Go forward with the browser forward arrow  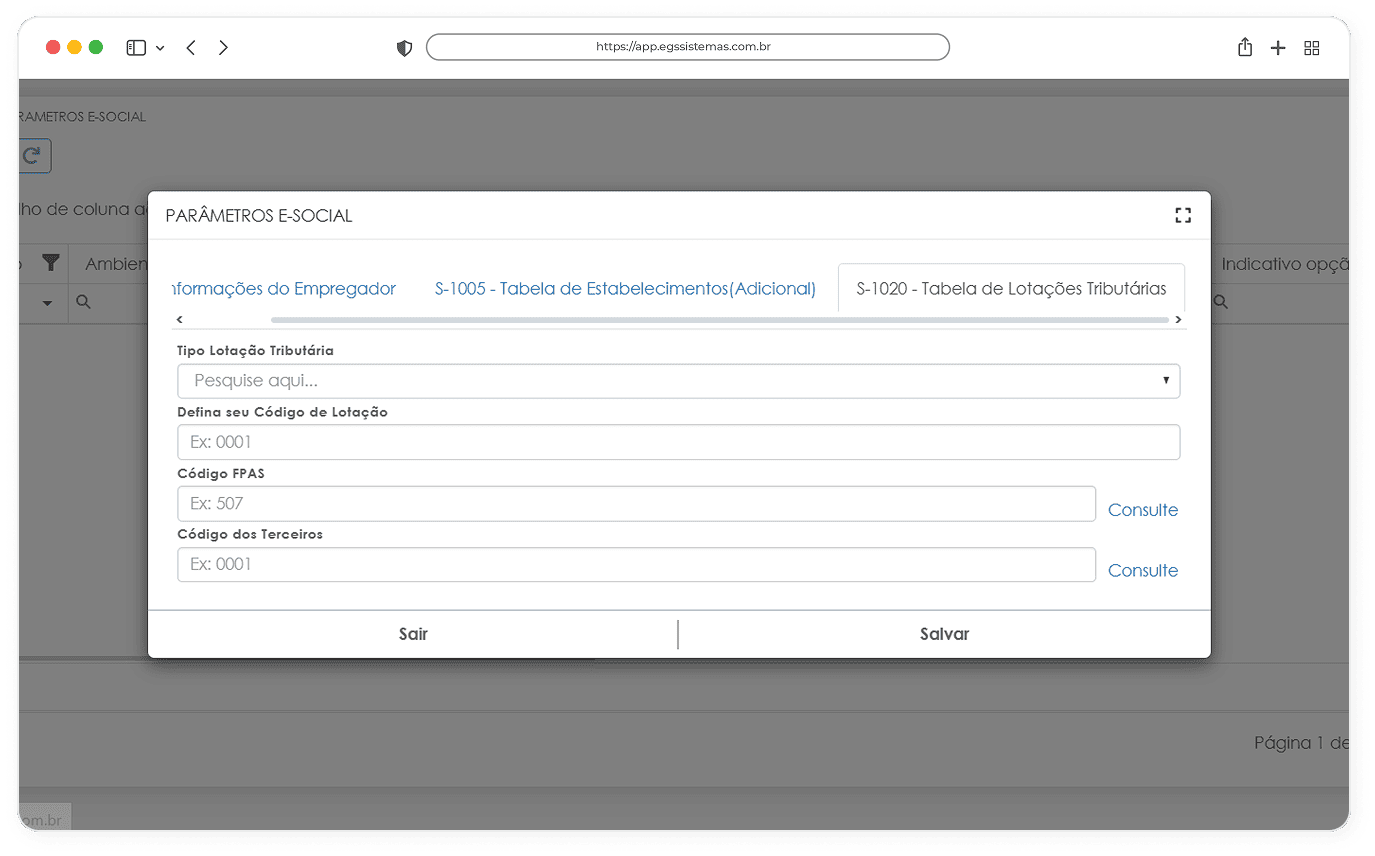click(223, 47)
